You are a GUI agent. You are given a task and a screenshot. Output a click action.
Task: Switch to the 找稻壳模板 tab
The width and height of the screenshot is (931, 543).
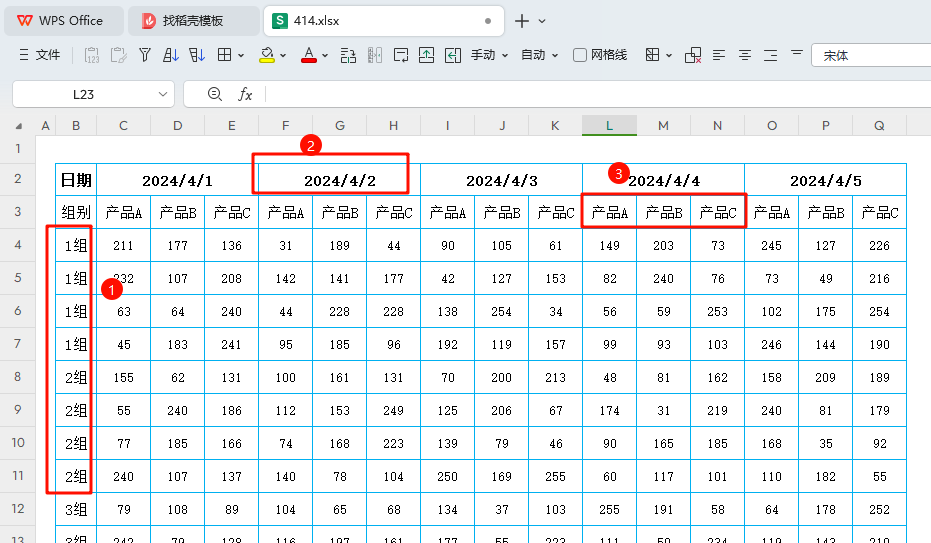pyautogui.click(x=193, y=21)
